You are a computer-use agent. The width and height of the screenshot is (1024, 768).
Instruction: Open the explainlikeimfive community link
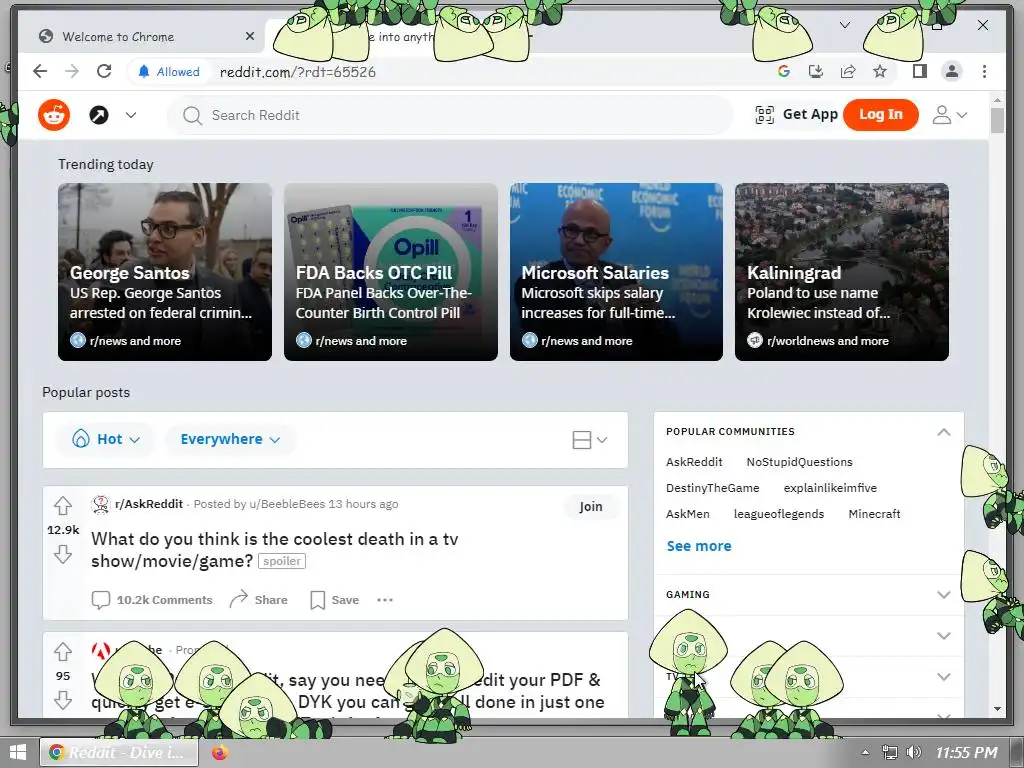tap(830, 488)
